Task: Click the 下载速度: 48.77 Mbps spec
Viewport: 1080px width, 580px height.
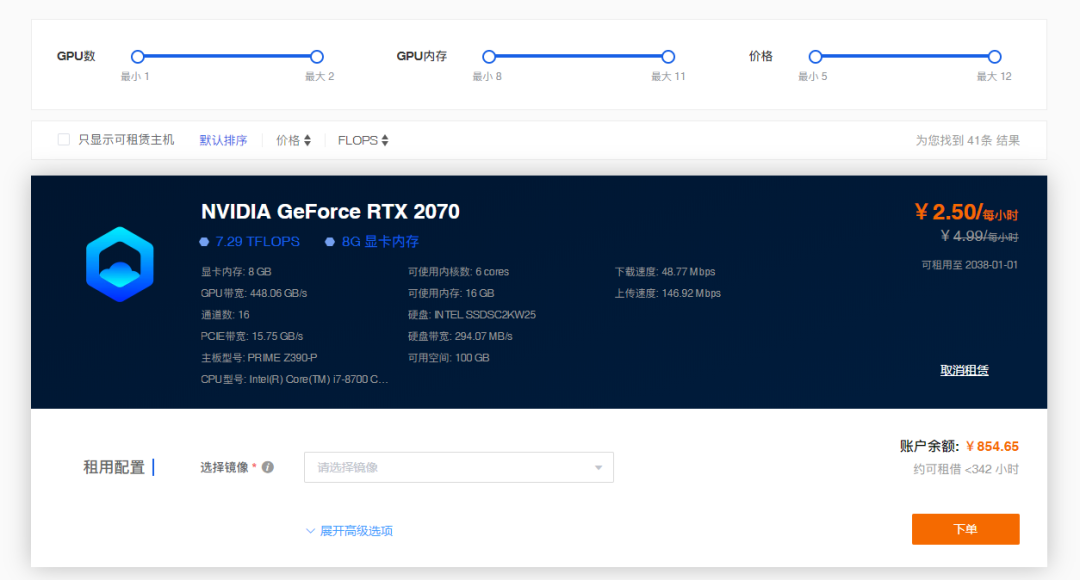Action: (665, 272)
